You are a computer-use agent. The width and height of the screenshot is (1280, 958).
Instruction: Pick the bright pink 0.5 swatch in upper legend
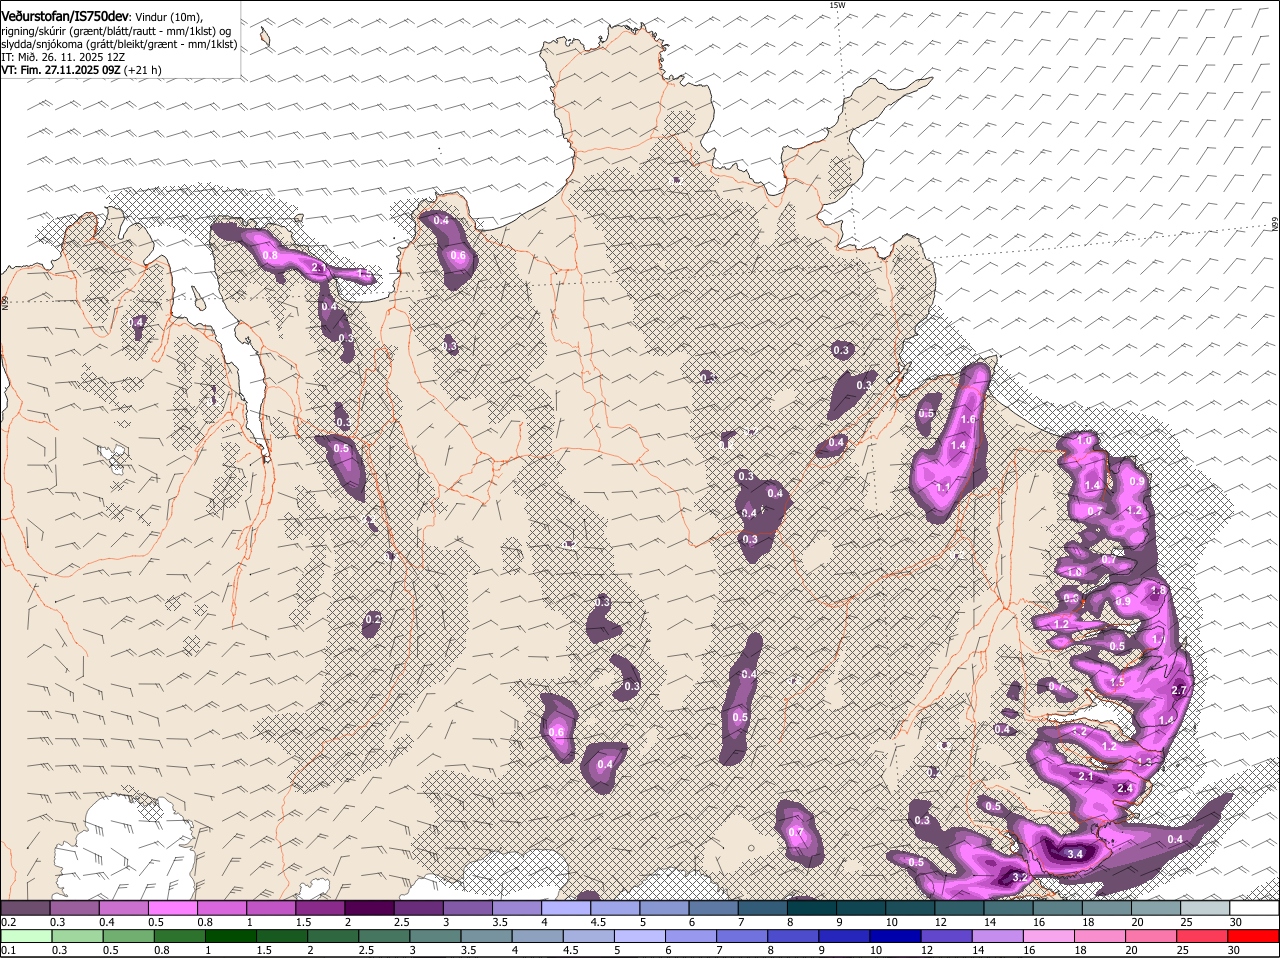tap(175, 908)
